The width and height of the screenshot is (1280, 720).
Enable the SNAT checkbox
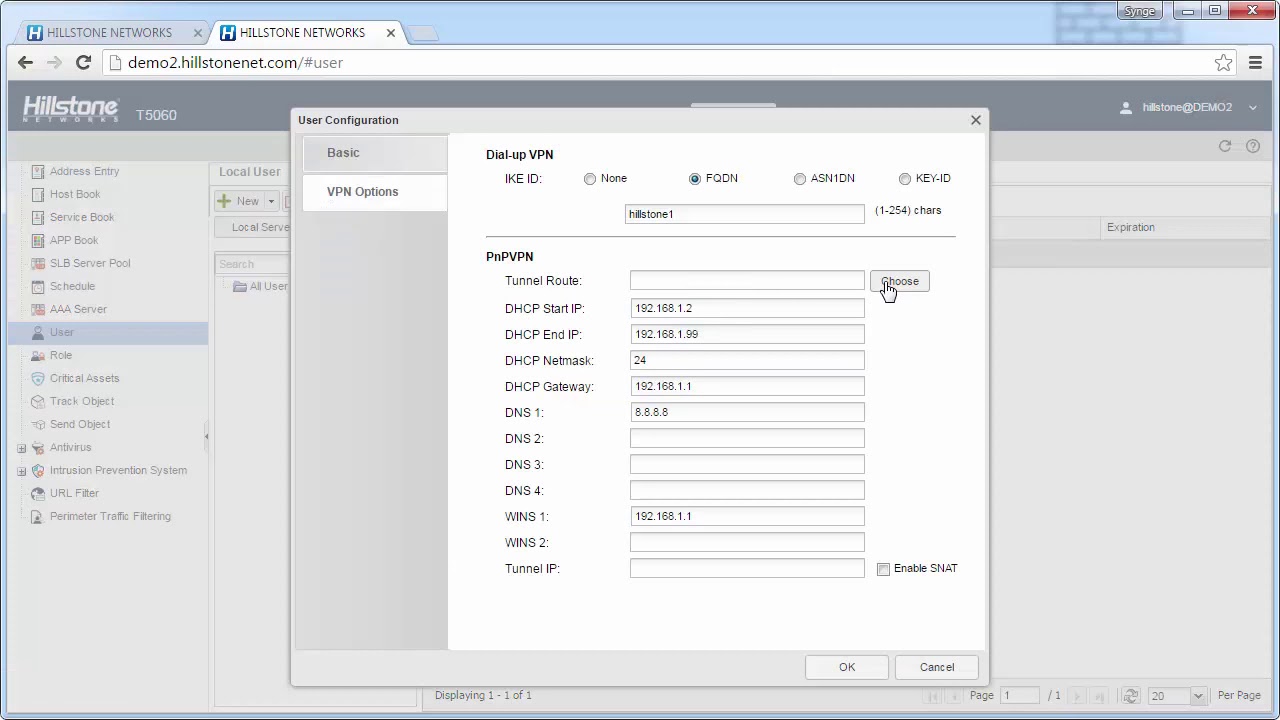pos(883,569)
